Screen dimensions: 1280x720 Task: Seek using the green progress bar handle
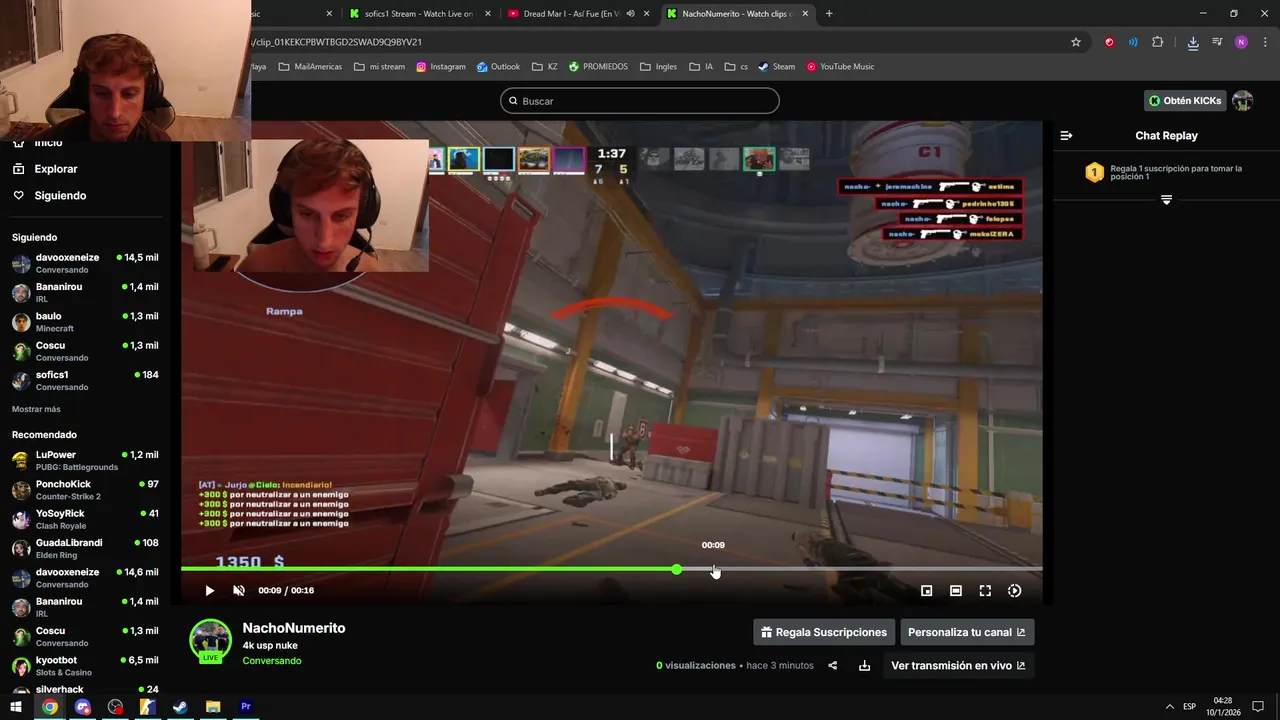coord(677,569)
